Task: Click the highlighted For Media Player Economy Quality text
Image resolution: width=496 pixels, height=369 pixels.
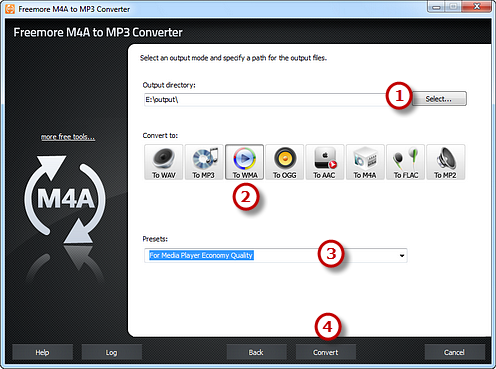Action: tap(201, 255)
